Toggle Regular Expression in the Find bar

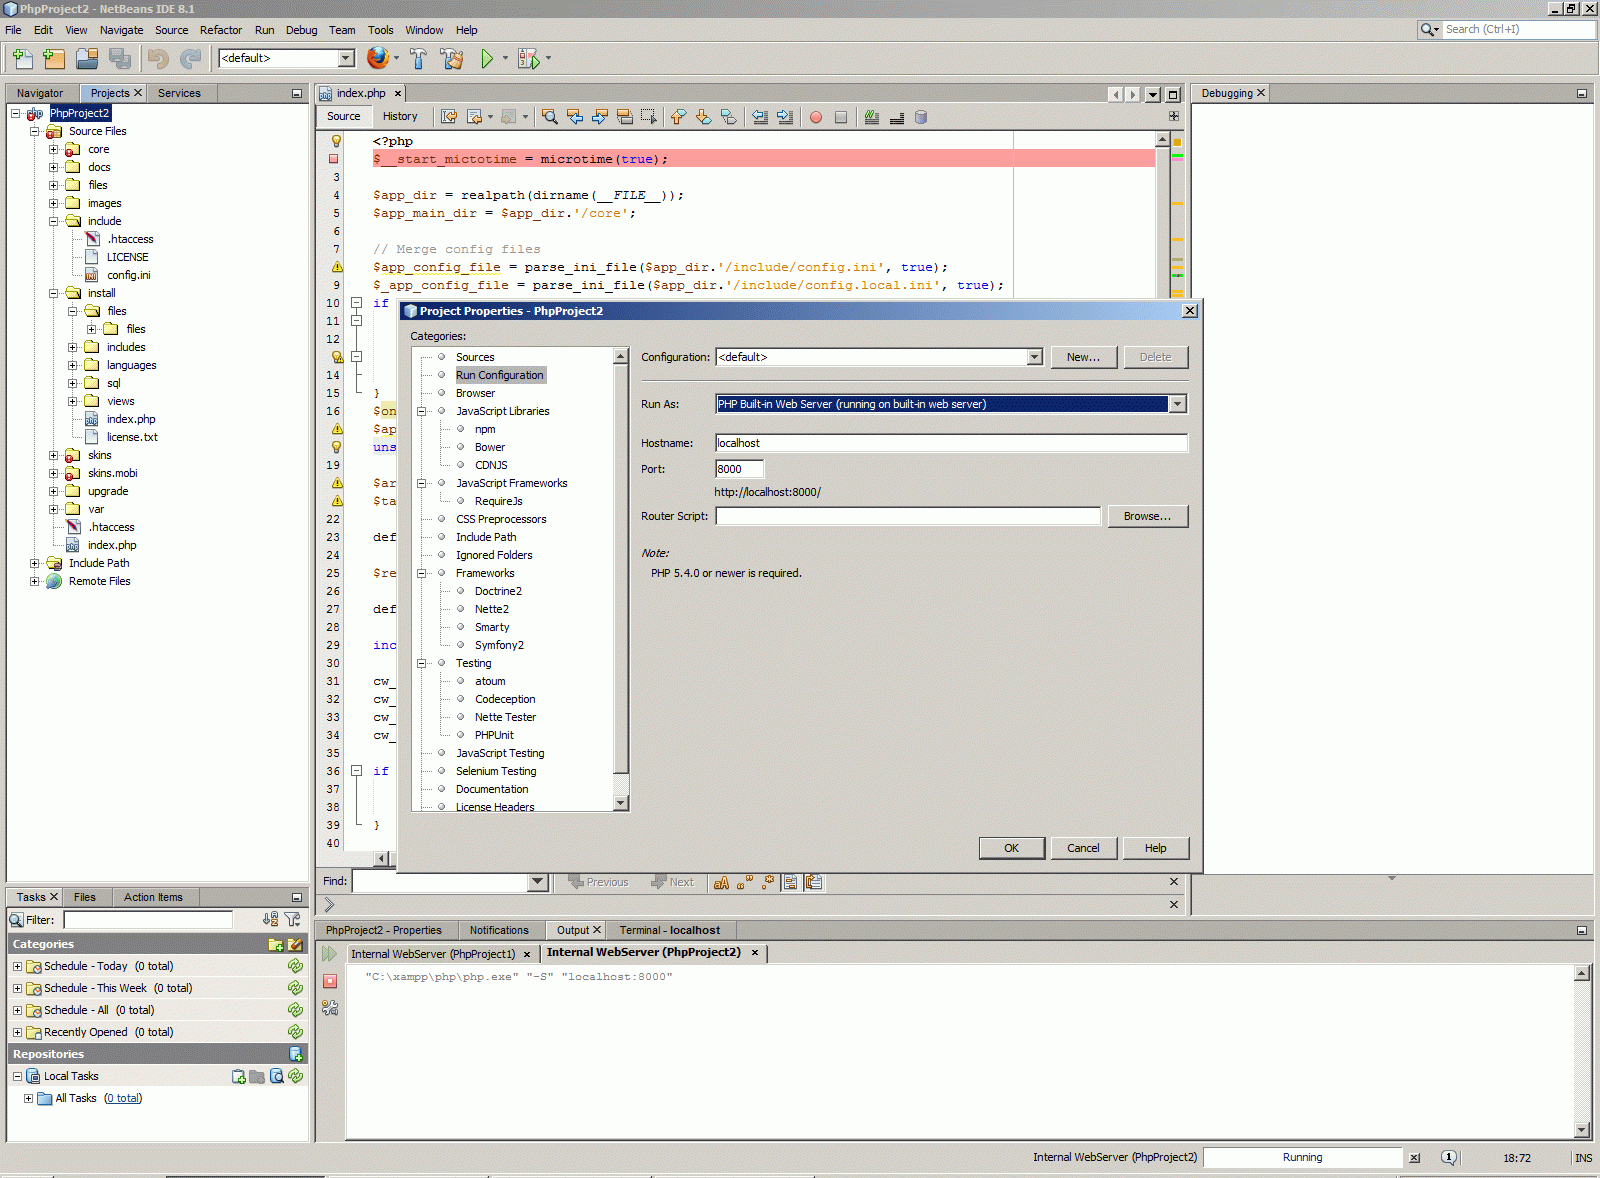point(768,882)
